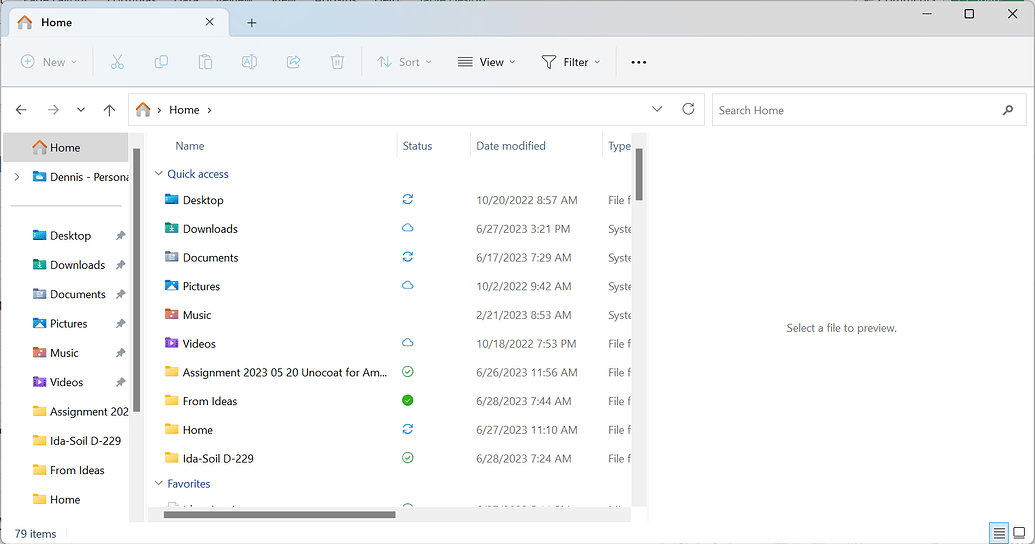Click the Paste clipboard icon
This screenshot has height=544, width=1035.
pyautogui.click(x=205, y=62)
